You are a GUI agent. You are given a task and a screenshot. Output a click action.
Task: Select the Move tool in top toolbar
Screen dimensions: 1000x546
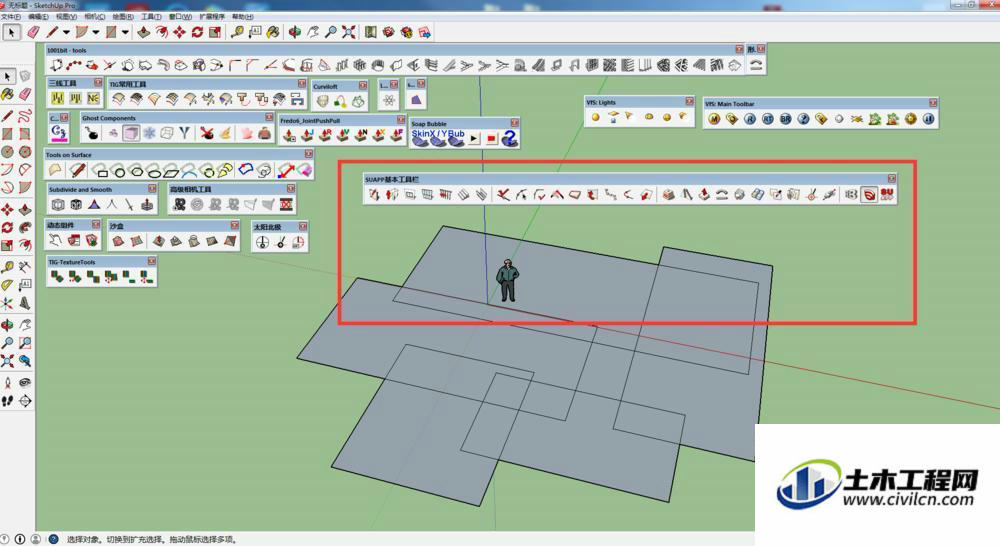pyautogui.click(x=180, y=32)
